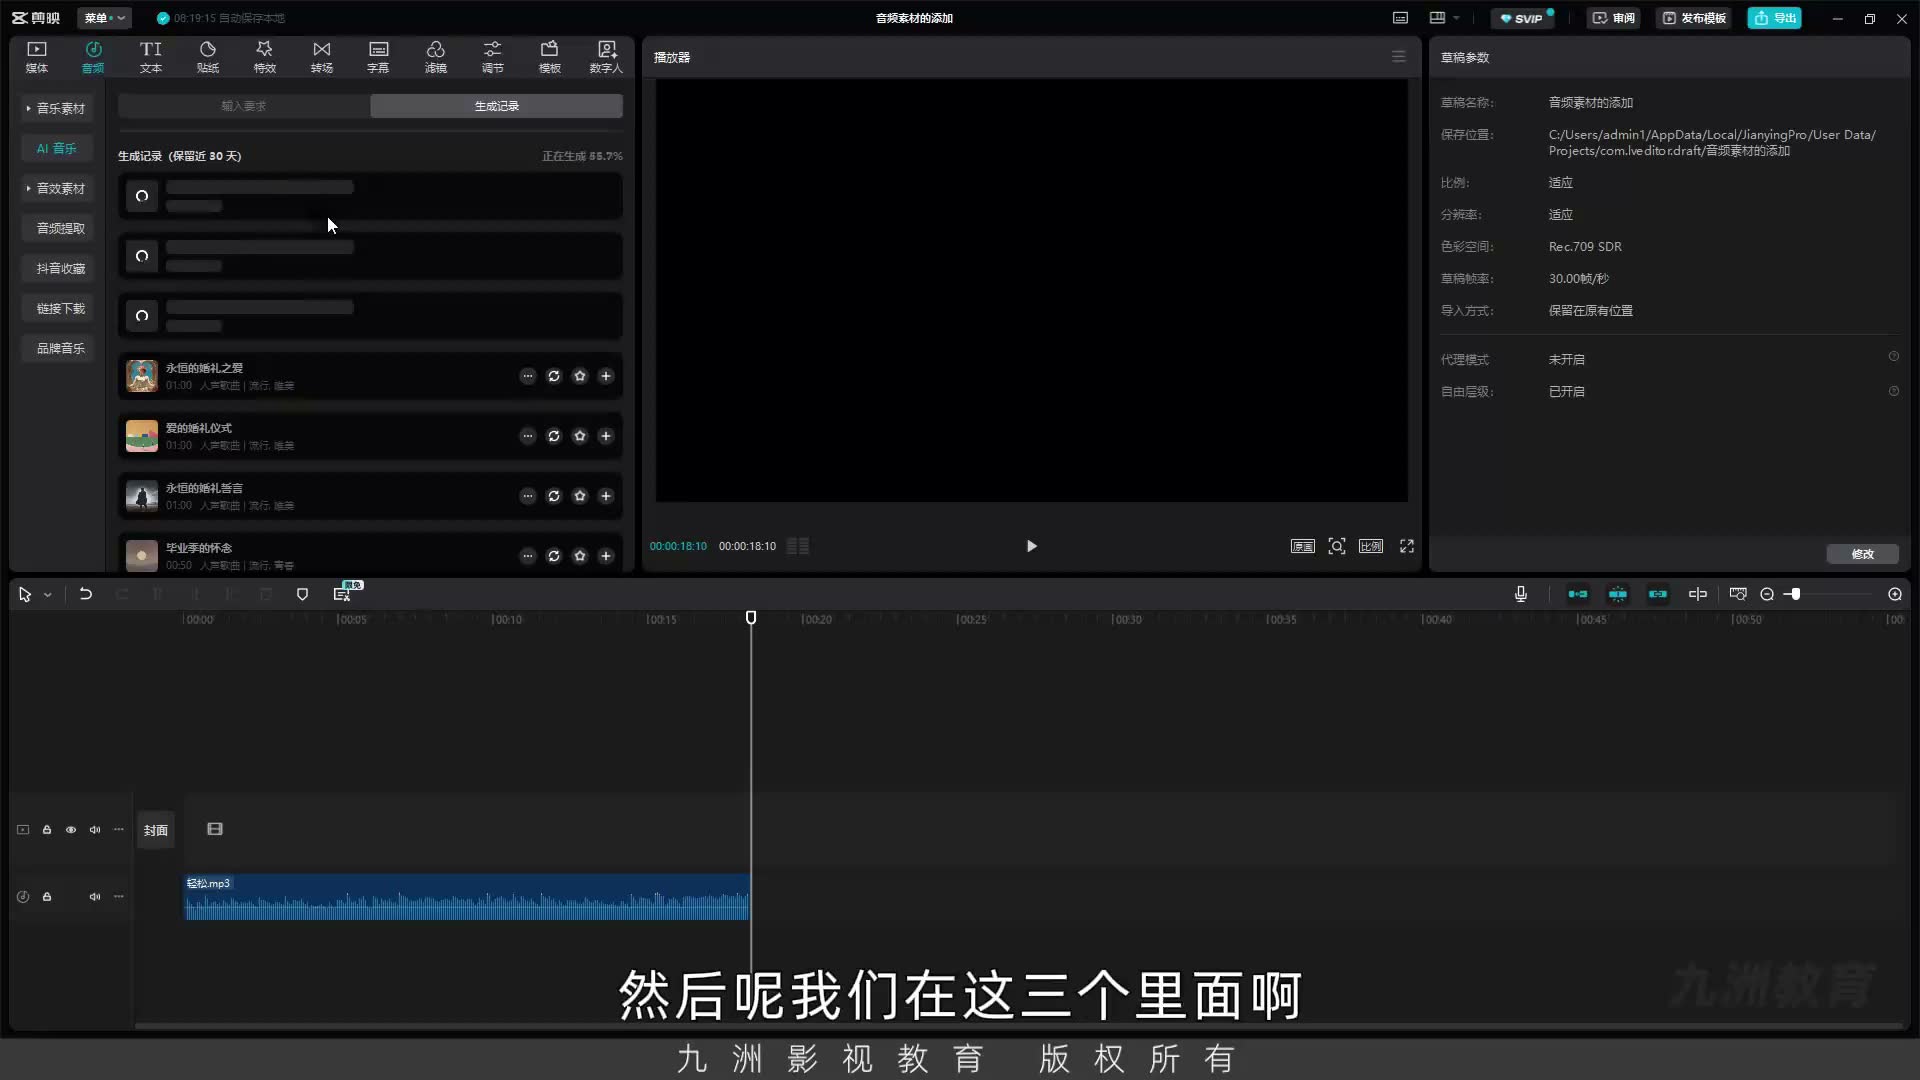Open more options on the video track
The width and height of the screenshot is (1920, 1080).
pos(119,830)
